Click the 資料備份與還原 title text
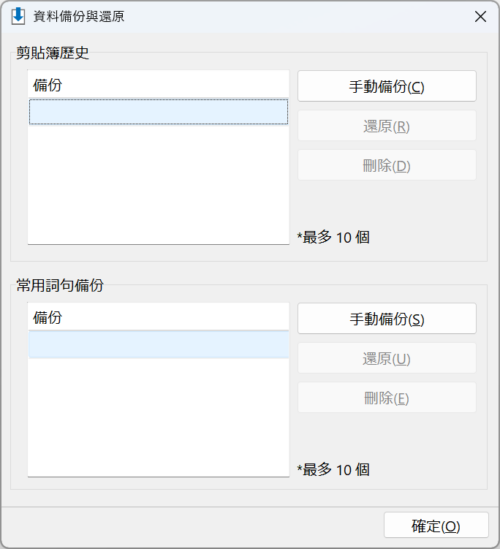Viewport: 500px width, 549px height. click(79, 16)
